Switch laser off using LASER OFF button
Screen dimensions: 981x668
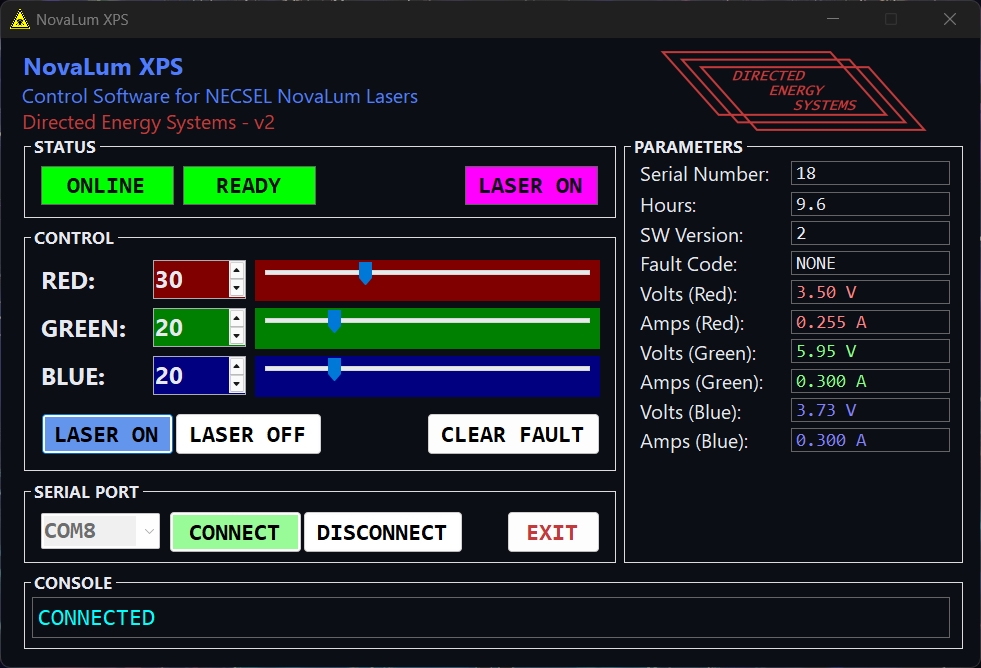(x=248, y=435)
